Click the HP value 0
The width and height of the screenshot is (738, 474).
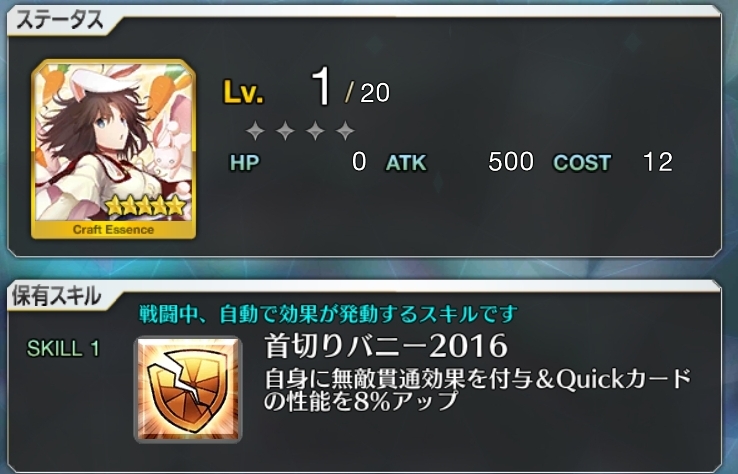click(359, 162)
